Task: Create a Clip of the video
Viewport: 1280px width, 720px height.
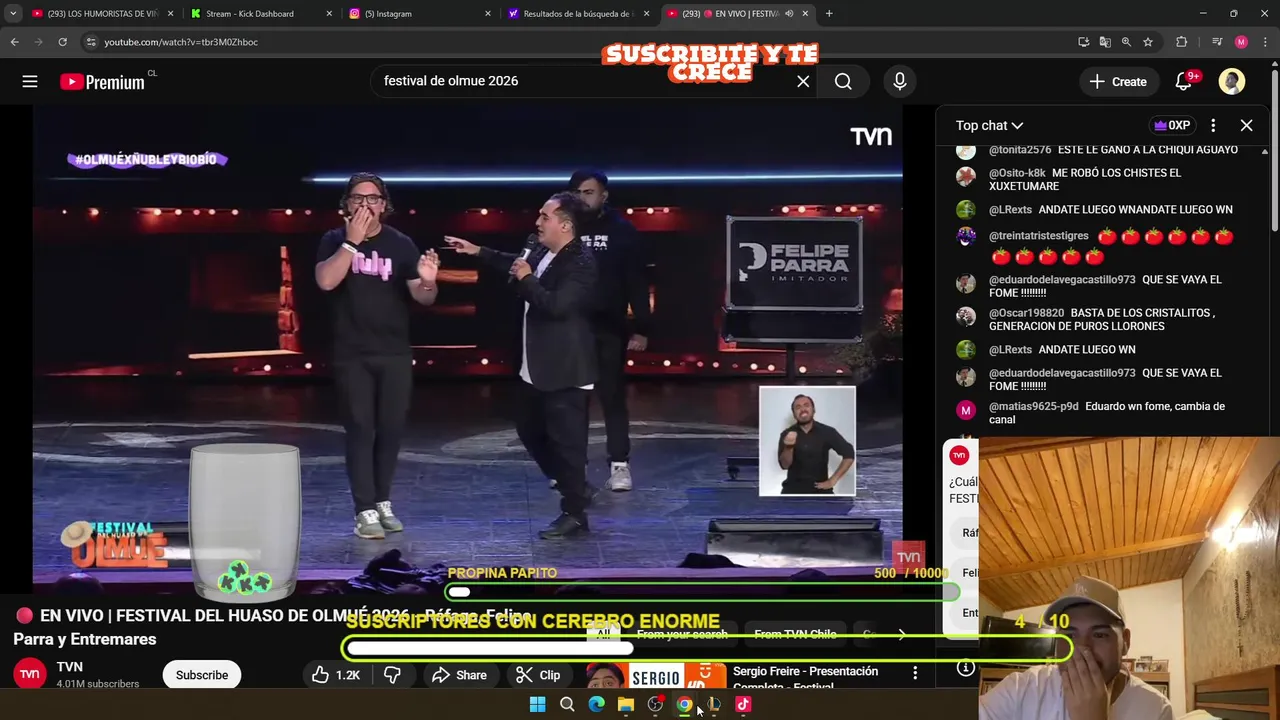Action: pyautogui.click(x=538, y=675)
